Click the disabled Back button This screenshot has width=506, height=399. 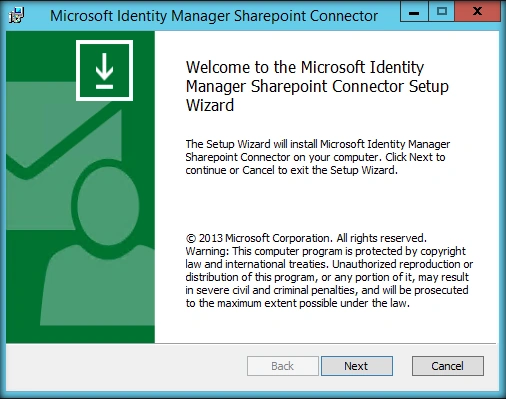pyautogui.click(x=283, y=366)
